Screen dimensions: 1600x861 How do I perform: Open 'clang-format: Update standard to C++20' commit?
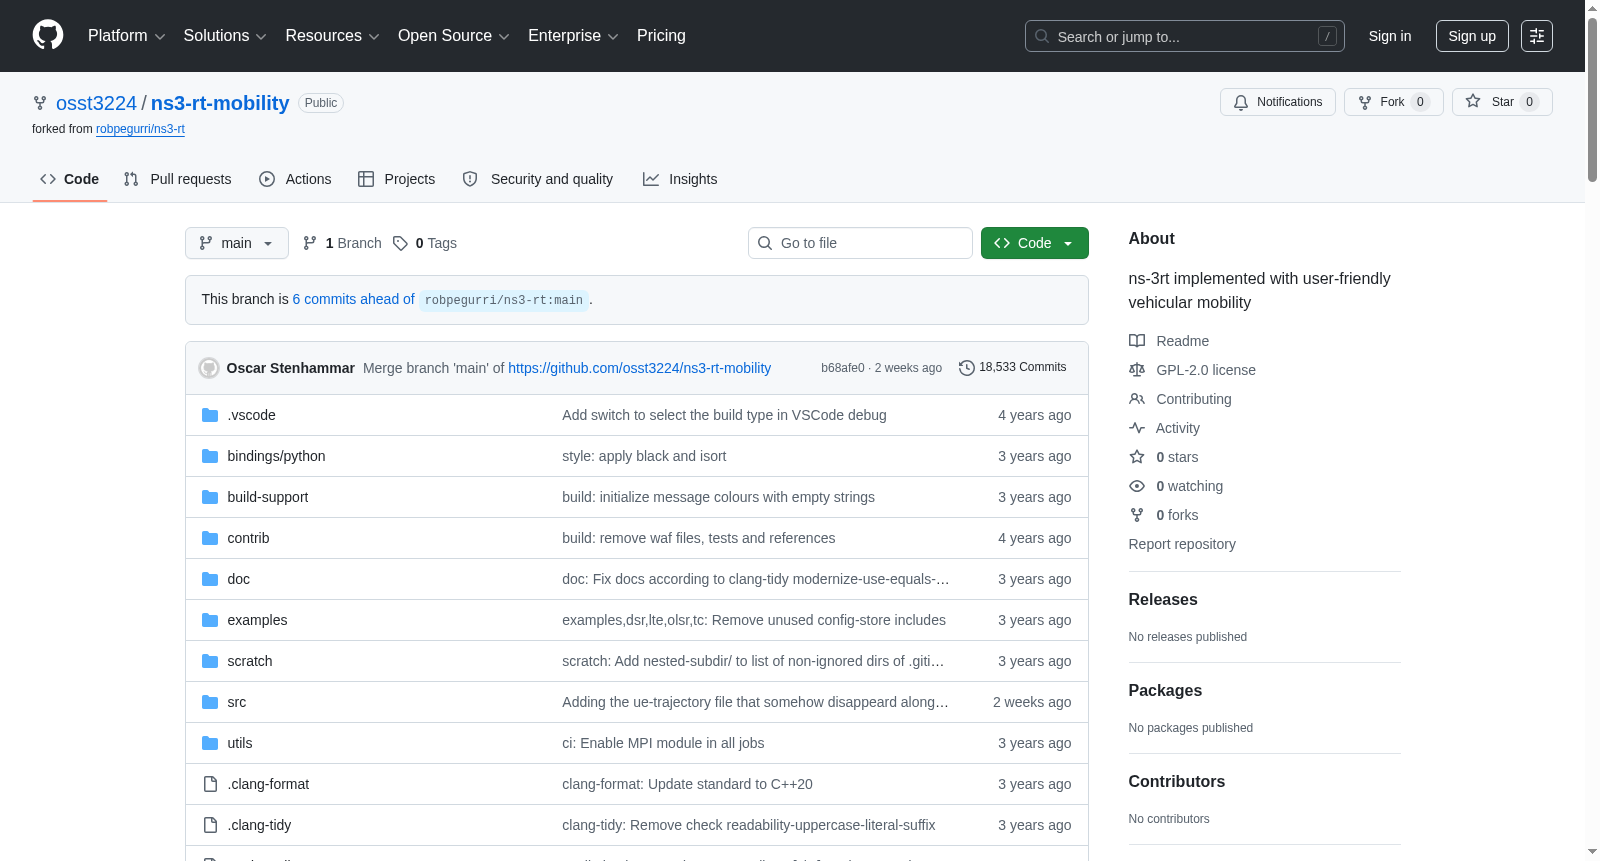[x=687, y=784]
